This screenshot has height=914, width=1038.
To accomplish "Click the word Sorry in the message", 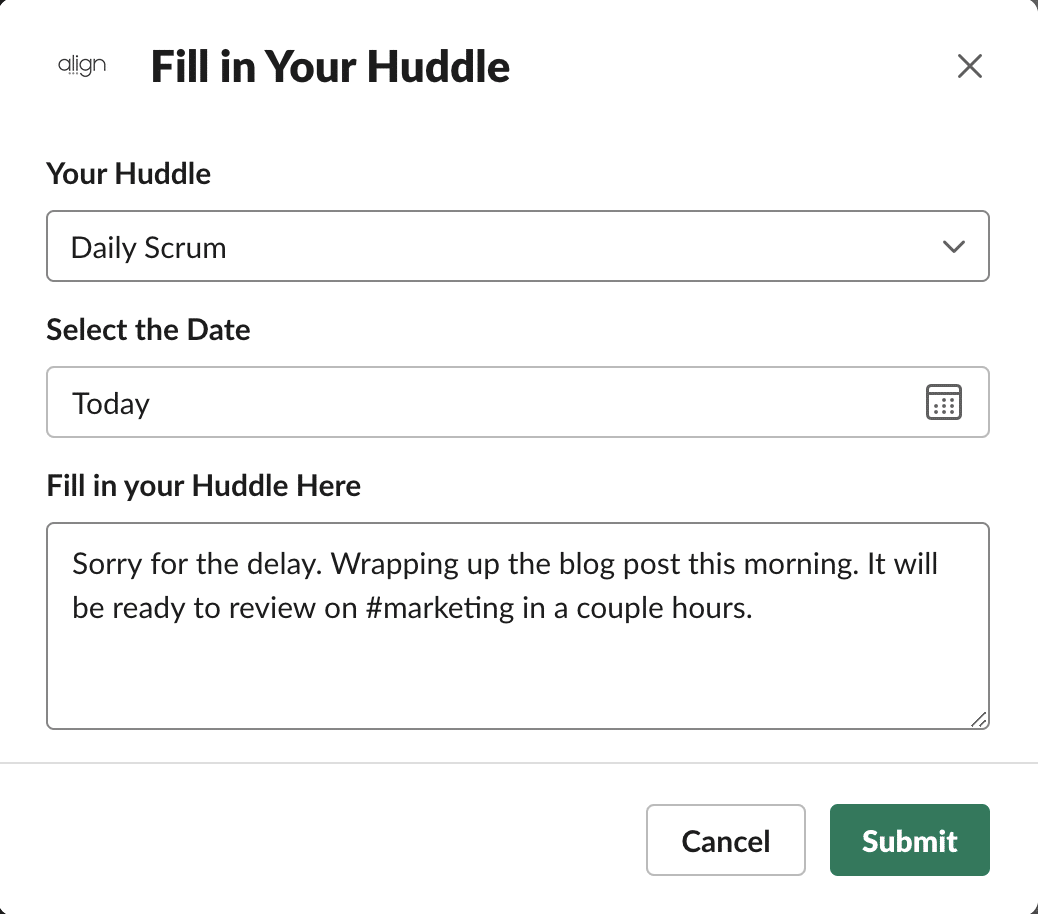I will click(x=108, y=564).
